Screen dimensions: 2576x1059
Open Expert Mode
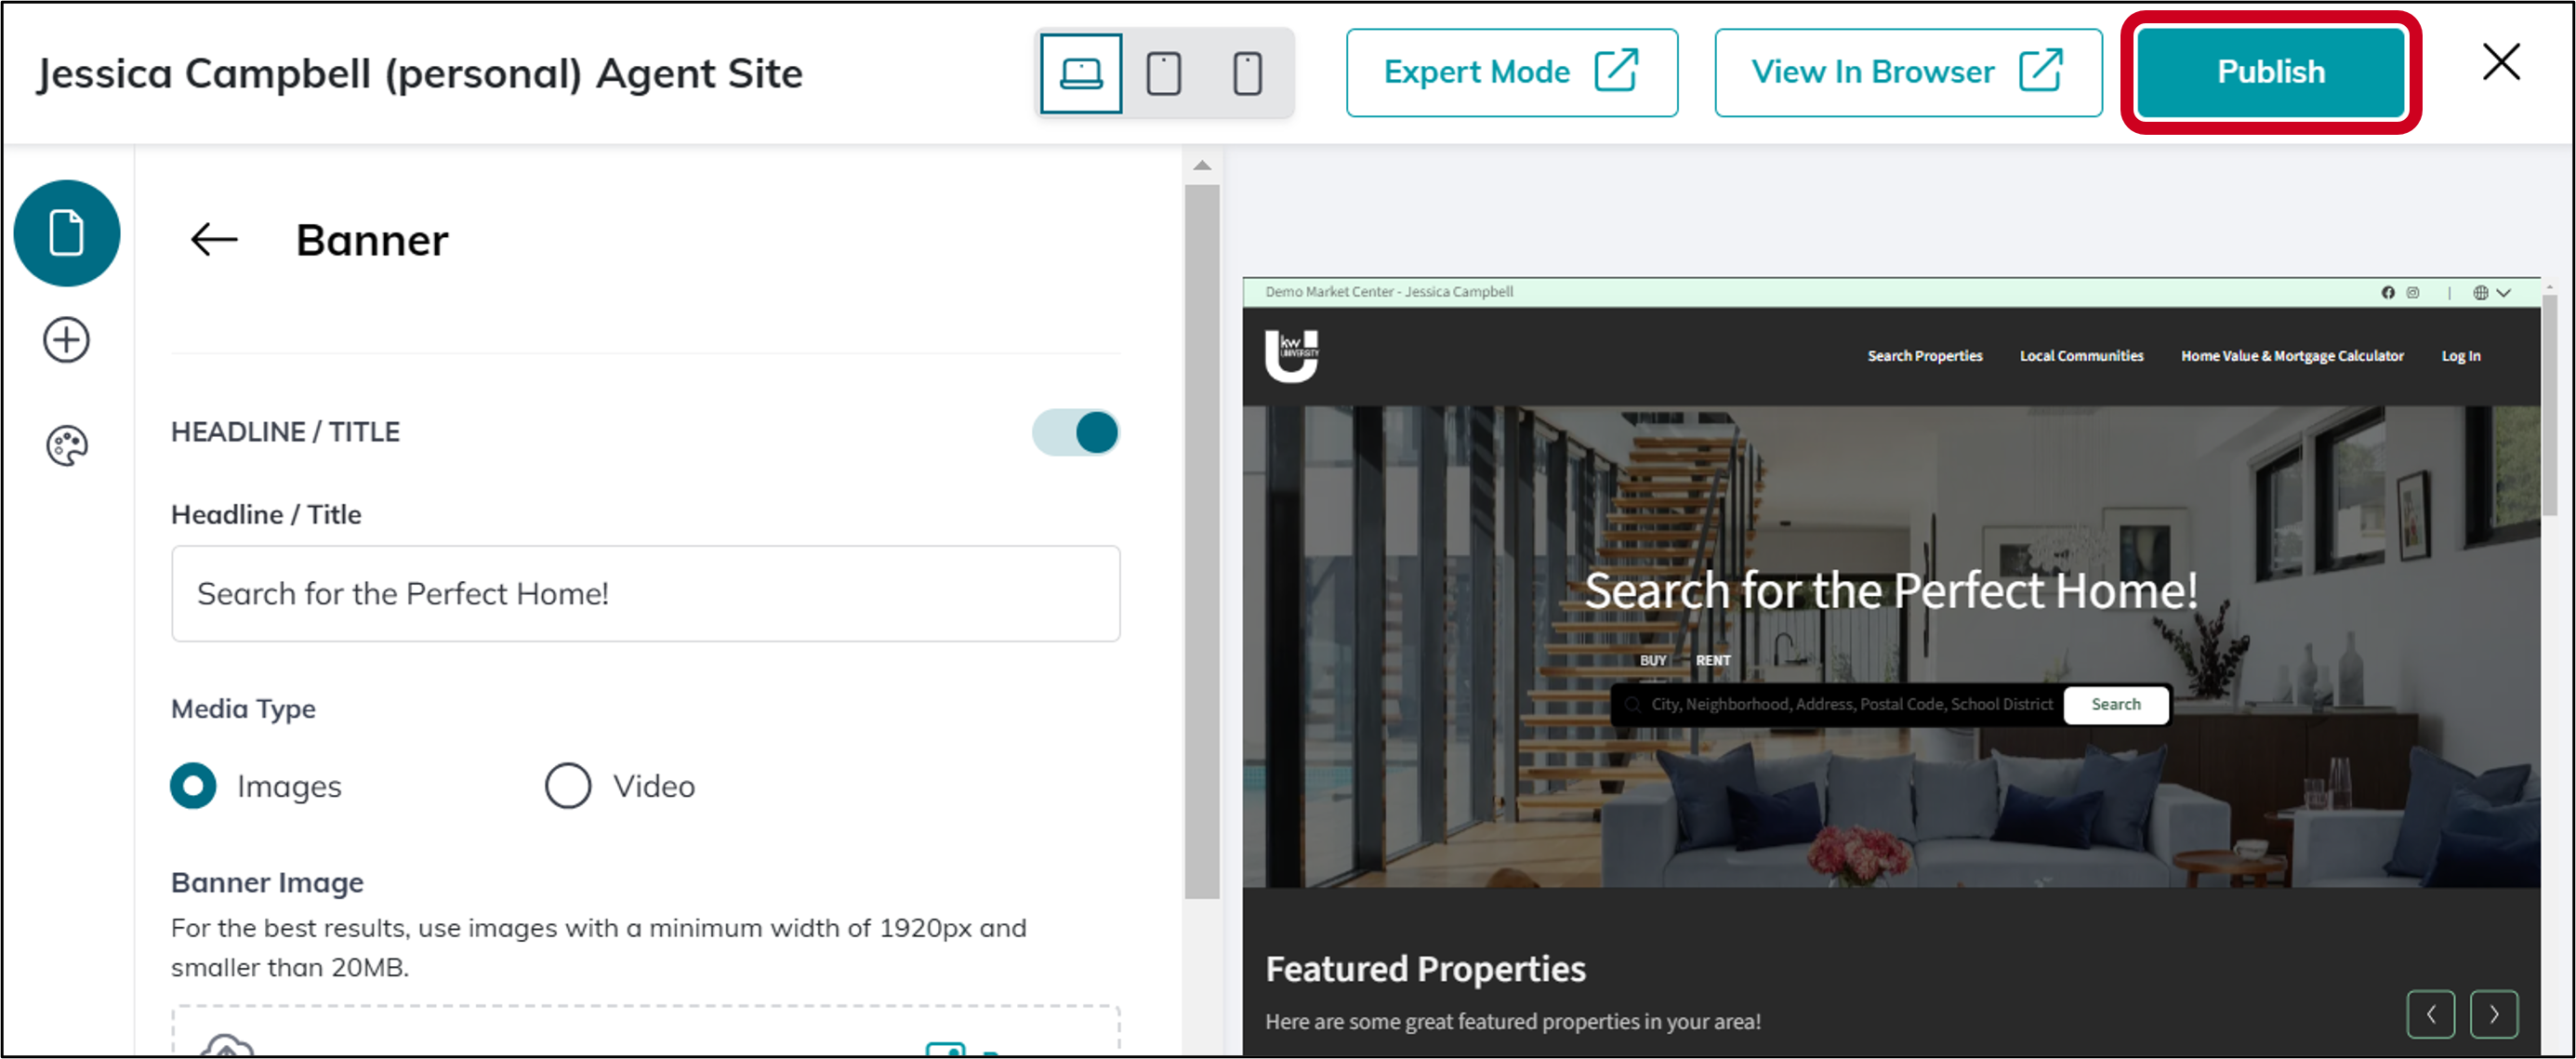1511,72
